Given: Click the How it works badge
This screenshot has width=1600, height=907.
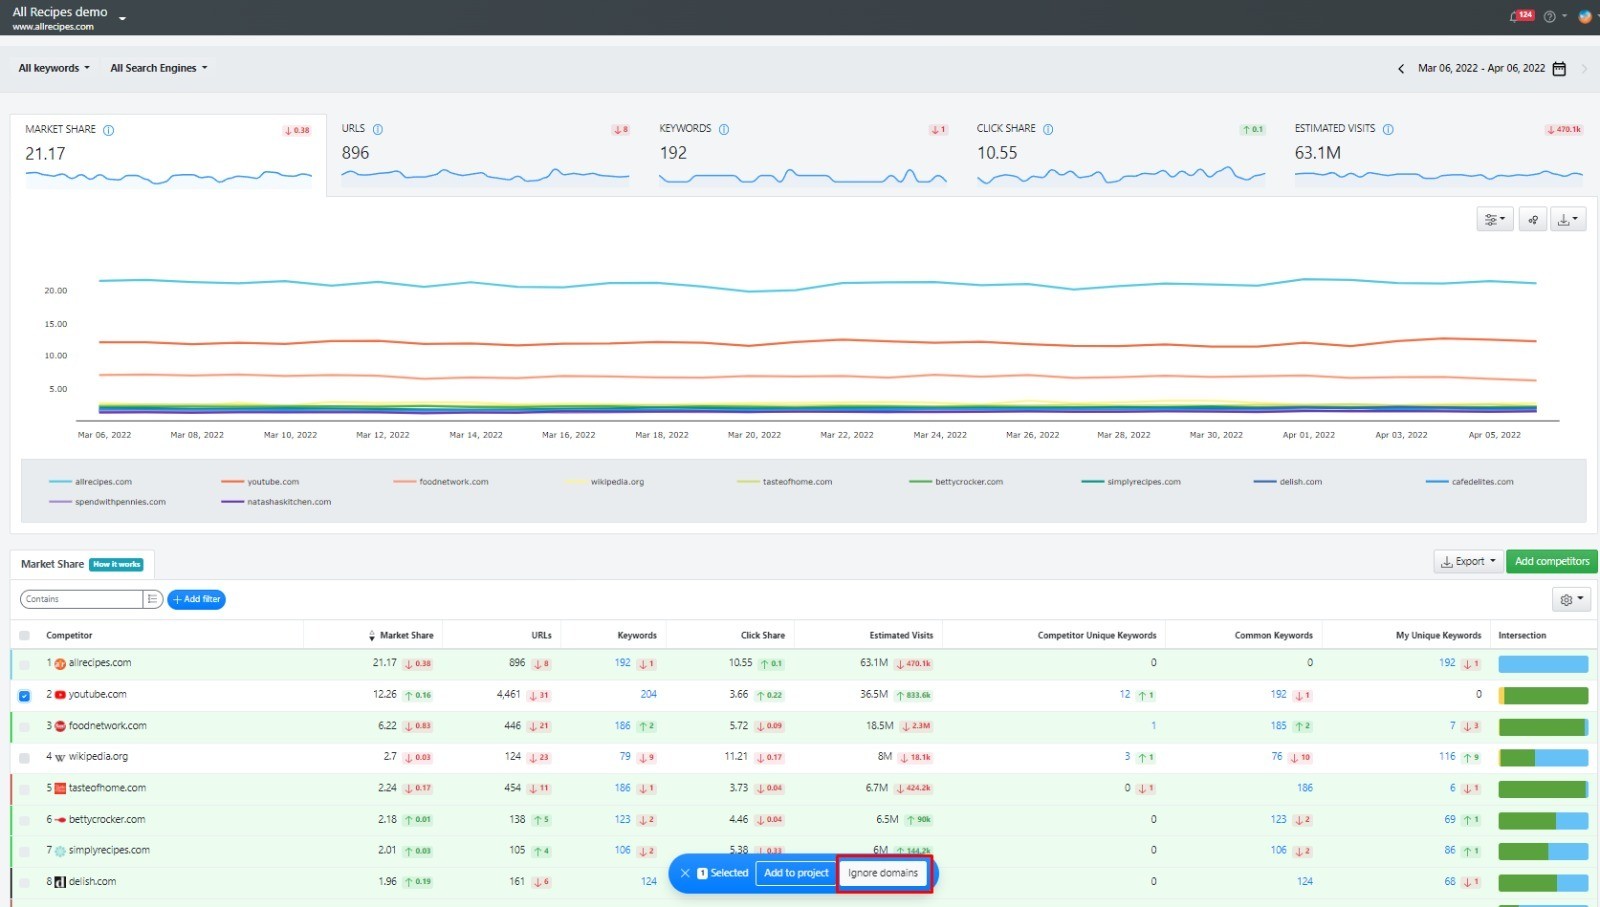Looking at the screenshot, I should pos(117,565).
